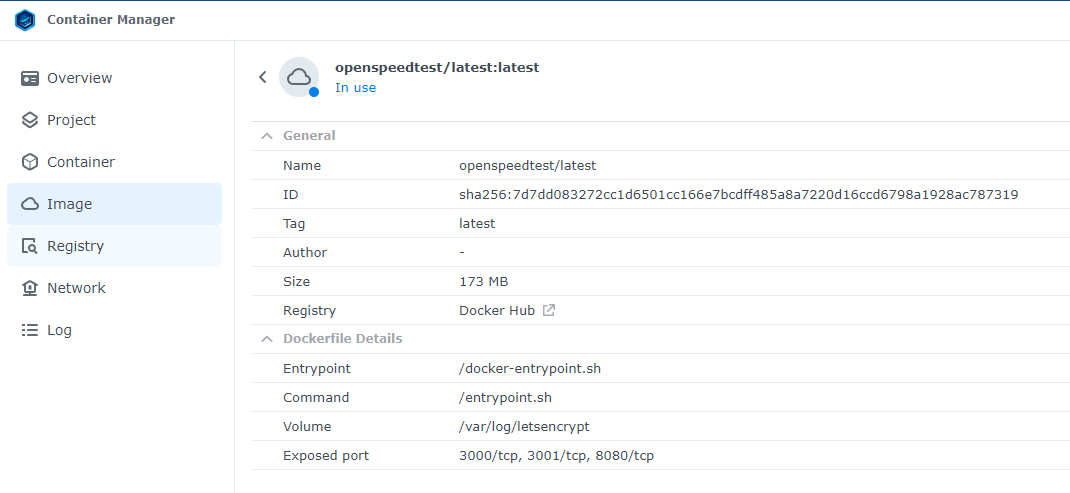Open Docker Hub external link icon
The width and height of the screenshot is (1070, 493).
pos(549,310)
